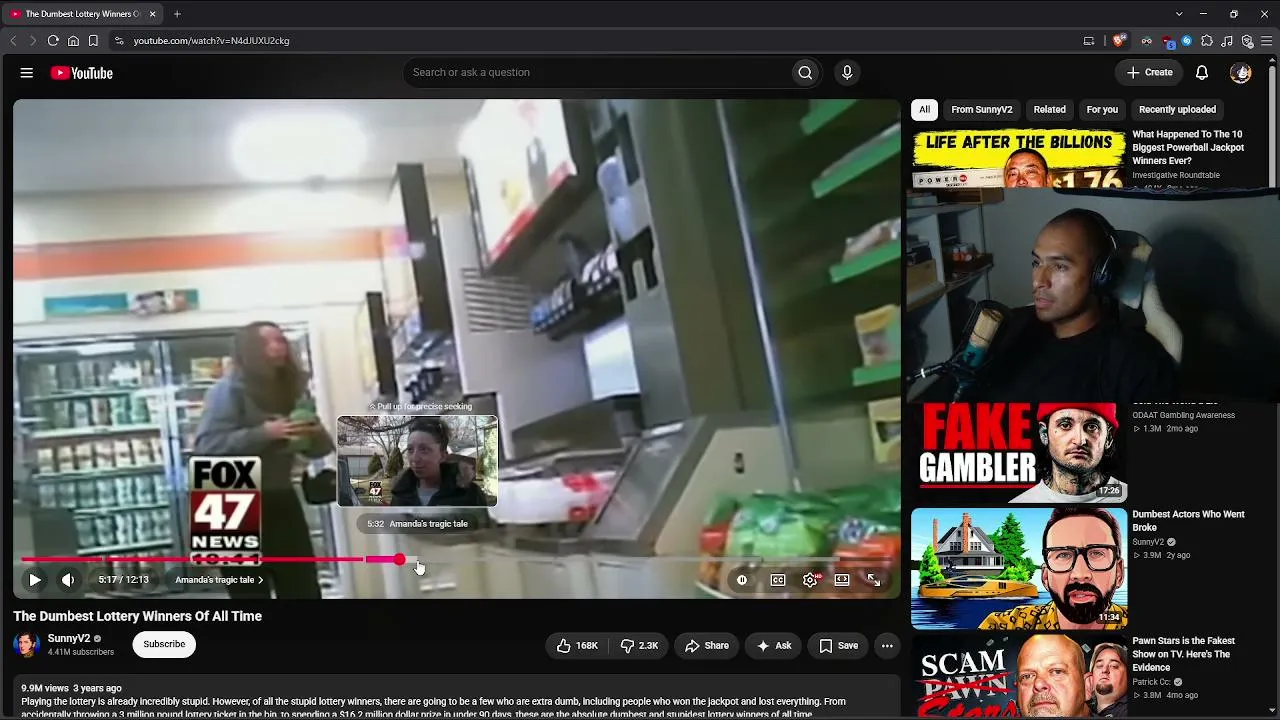The image size is (1280, 720).
Task: Click the search magnifier button
Action: point(805,72)
